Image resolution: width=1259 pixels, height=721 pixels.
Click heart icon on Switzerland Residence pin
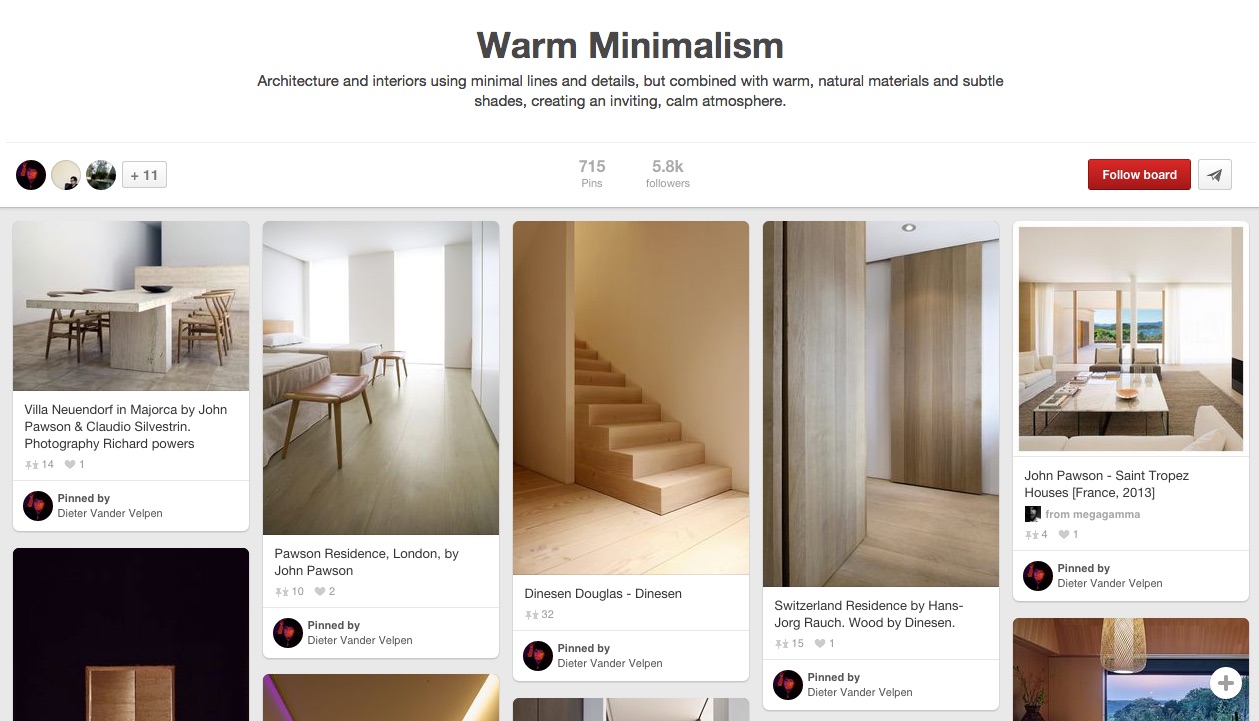[820, 643]
